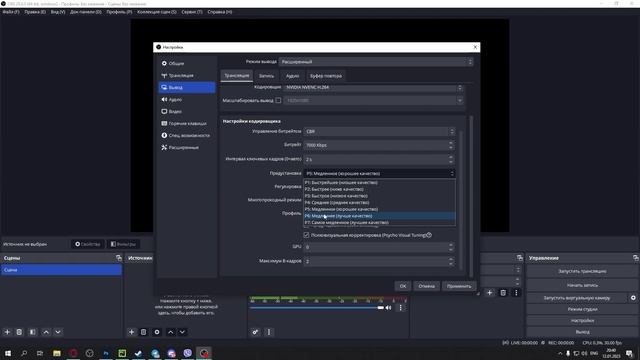Select preset P4 Среднее
Viewport: 640px width, 360px height.
coord(379,202)
